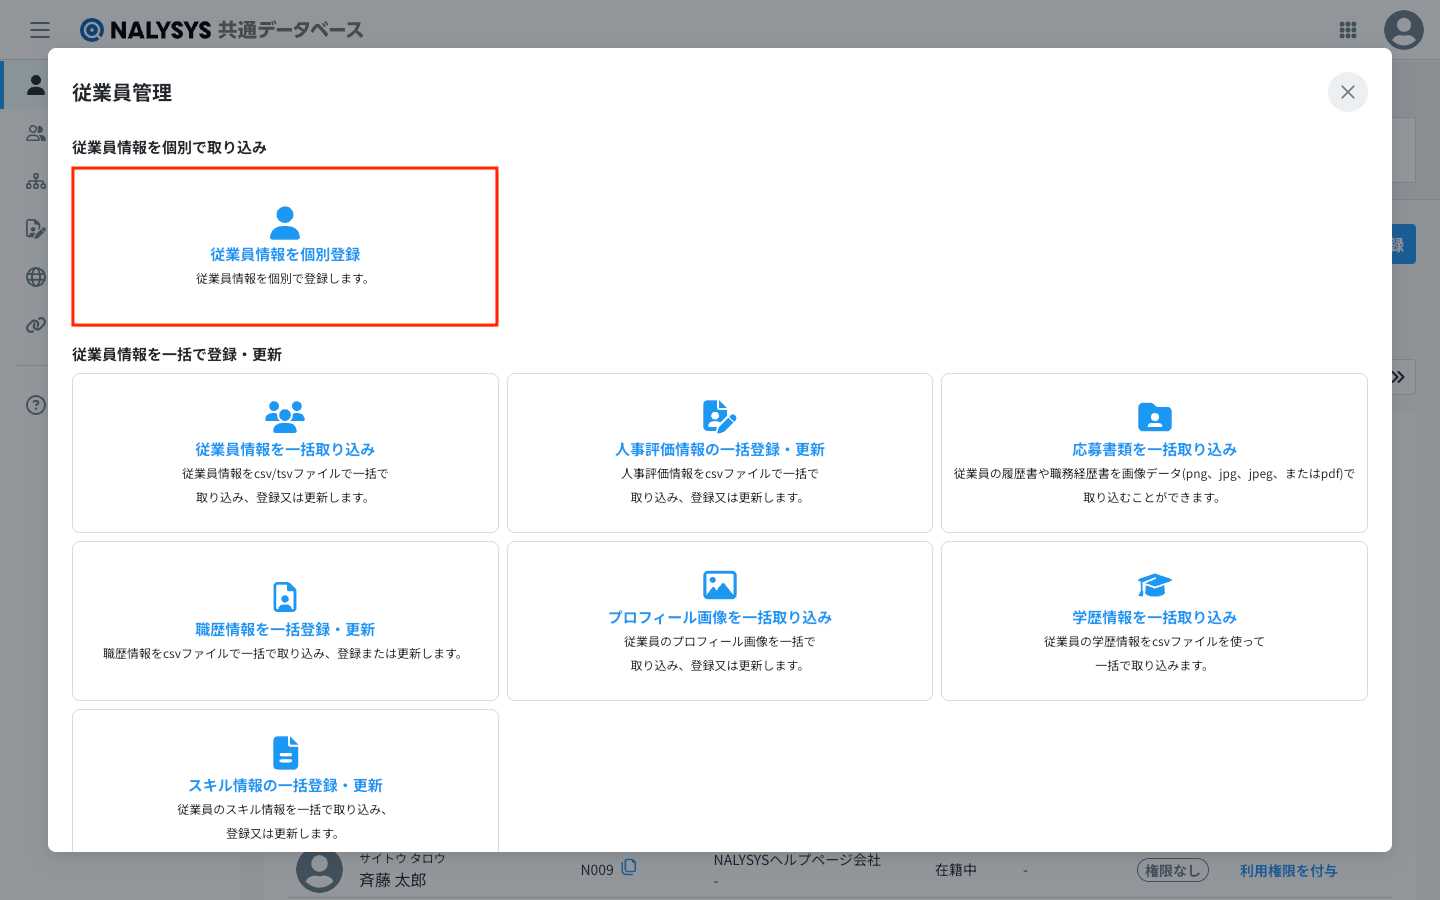This screenshot has width=1440, height=900.
Task: Click the bulk employee import group icon
Action: tap(285, 416)
